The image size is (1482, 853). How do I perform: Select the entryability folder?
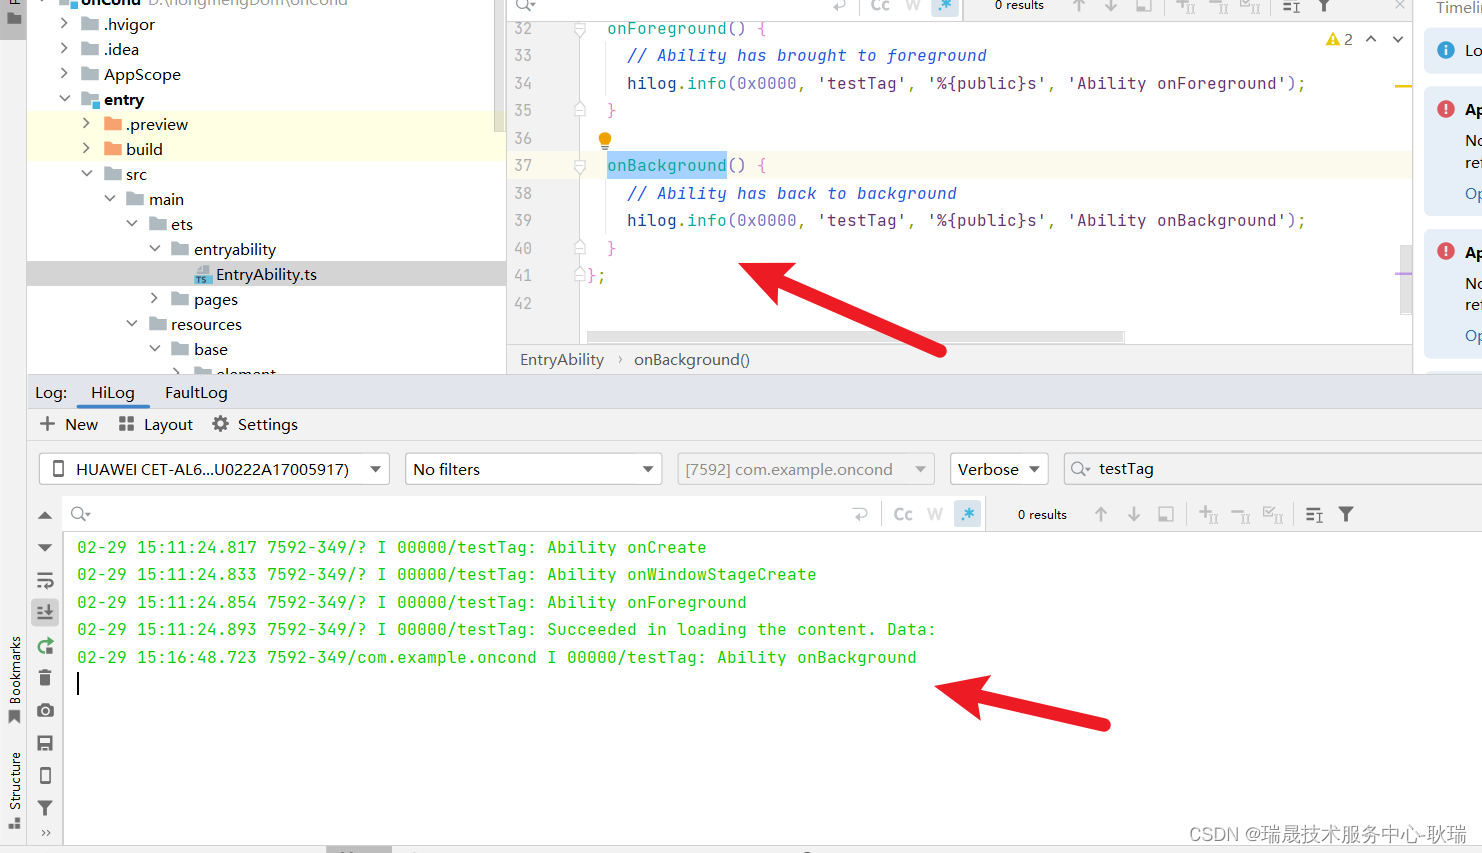point(235,249)
